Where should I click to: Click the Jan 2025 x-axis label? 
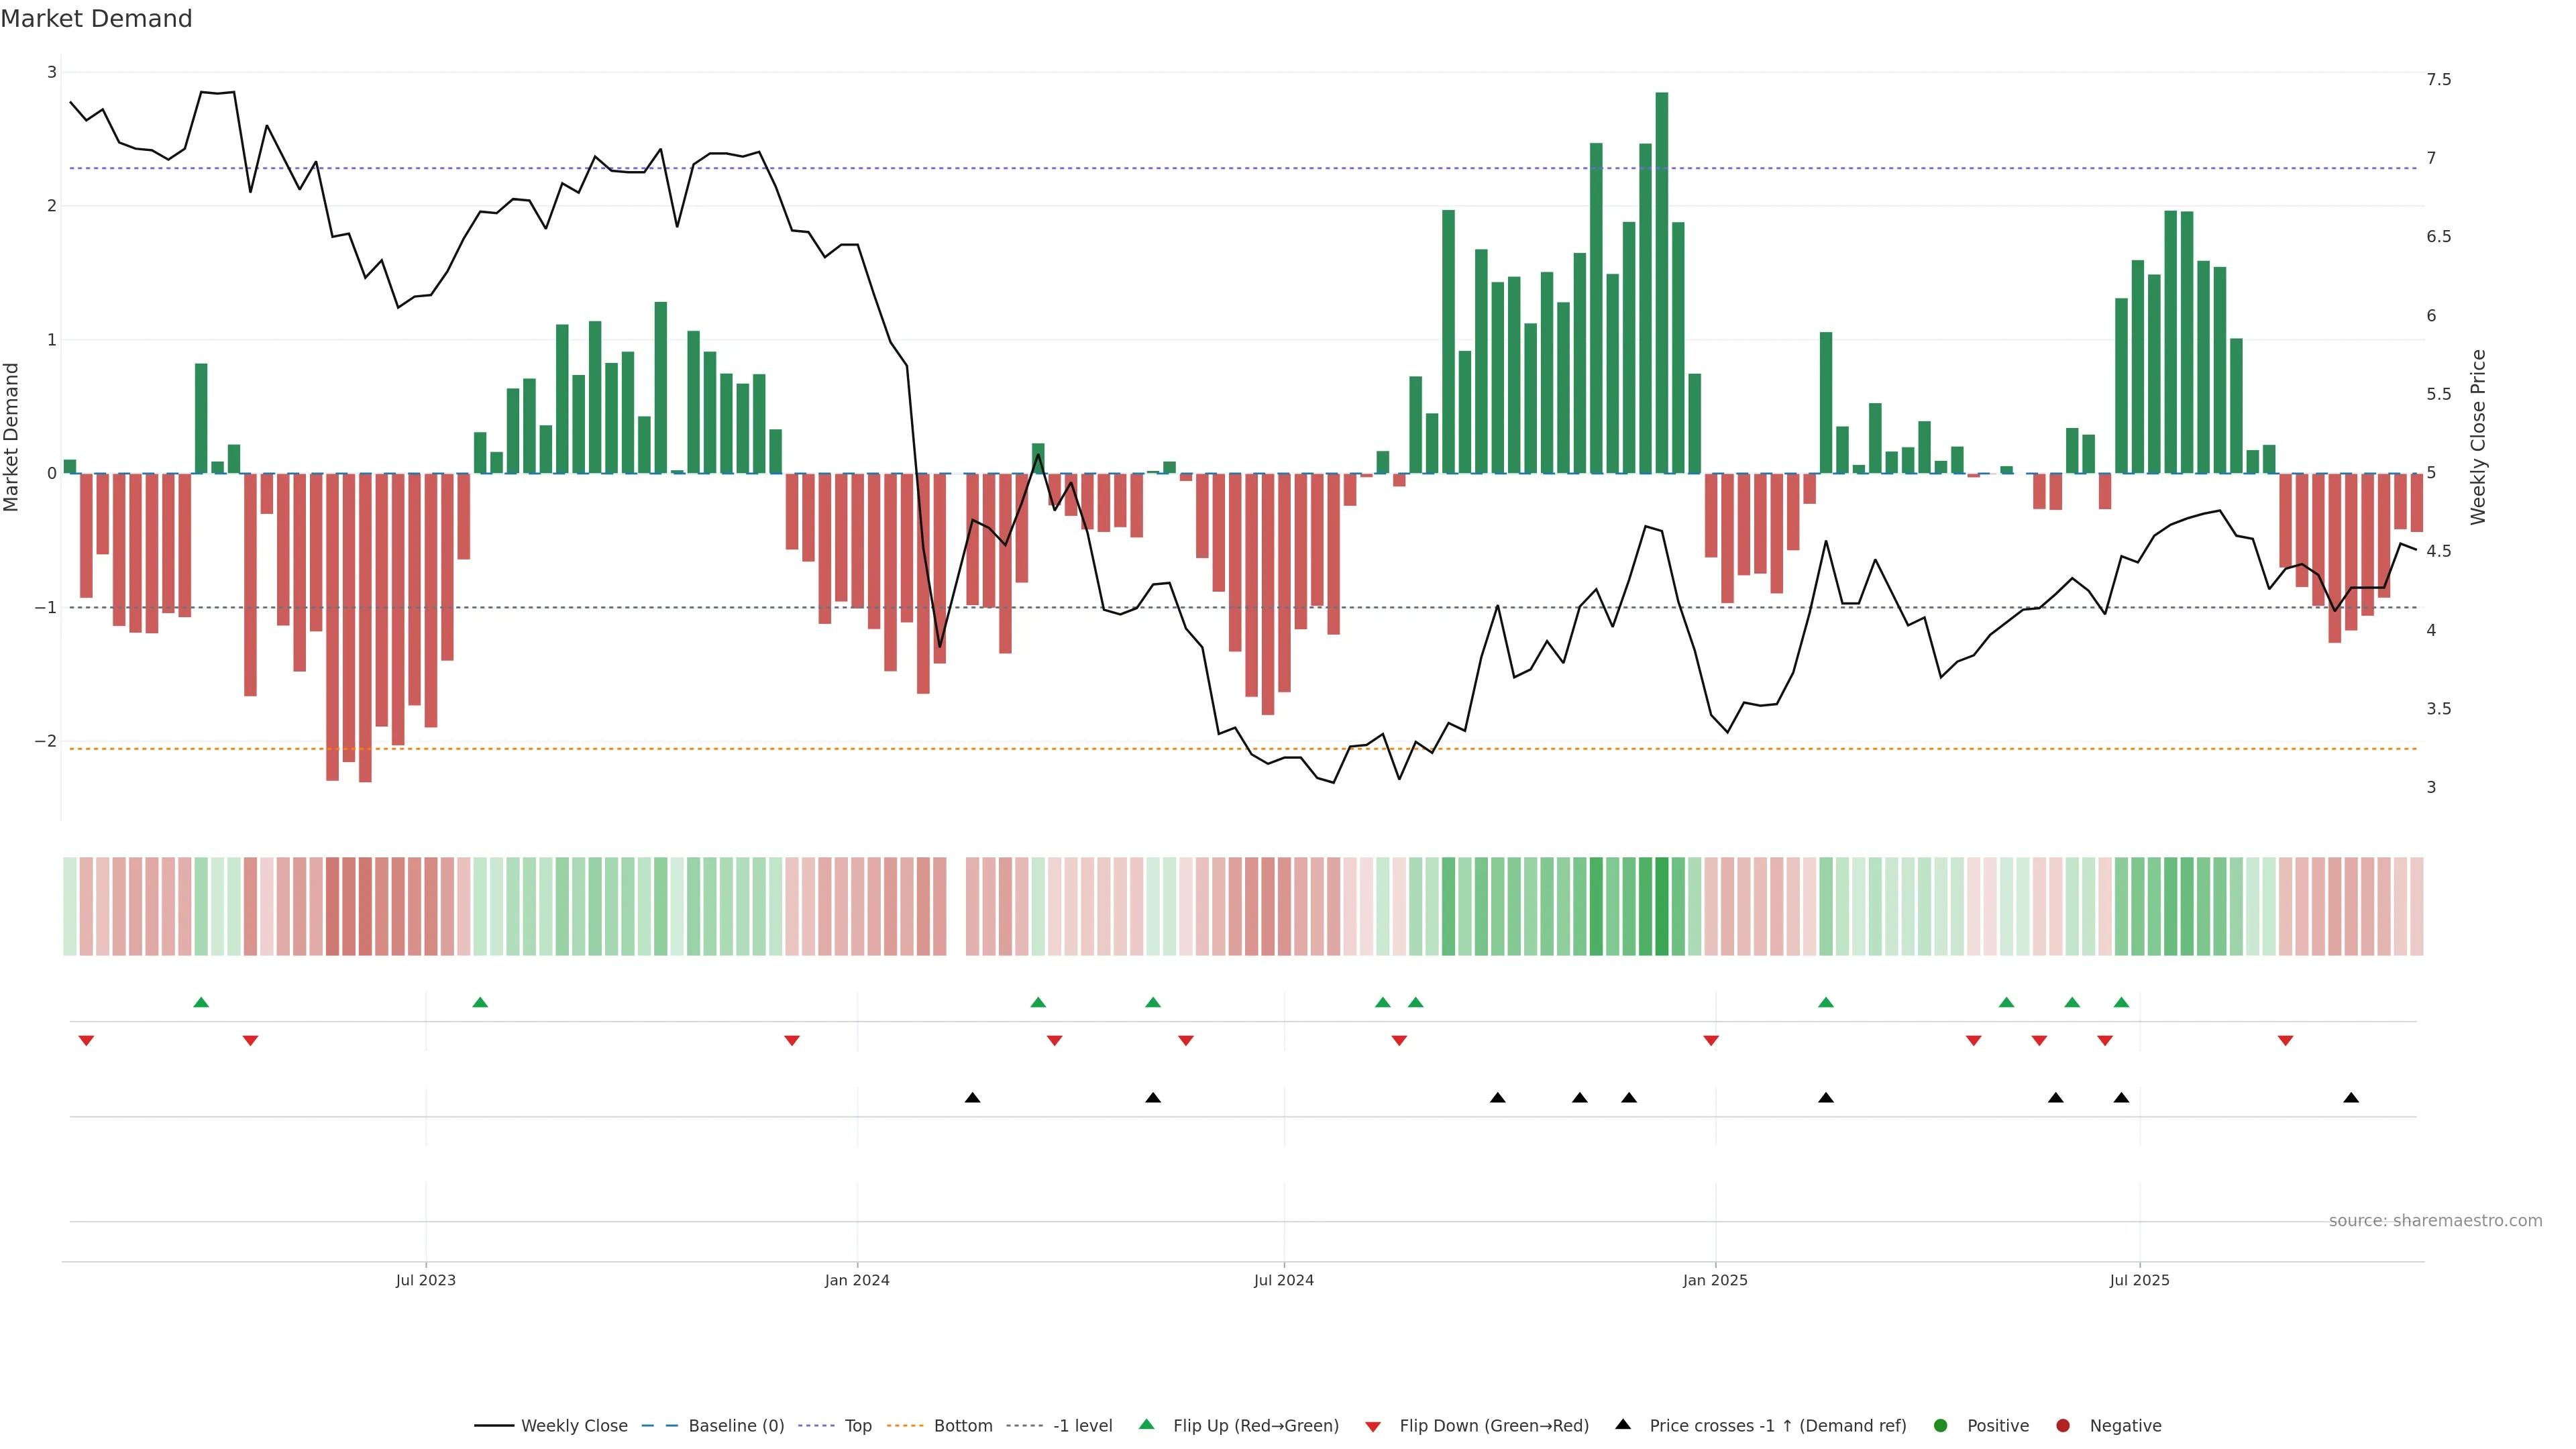[x=1715, y=1280]
